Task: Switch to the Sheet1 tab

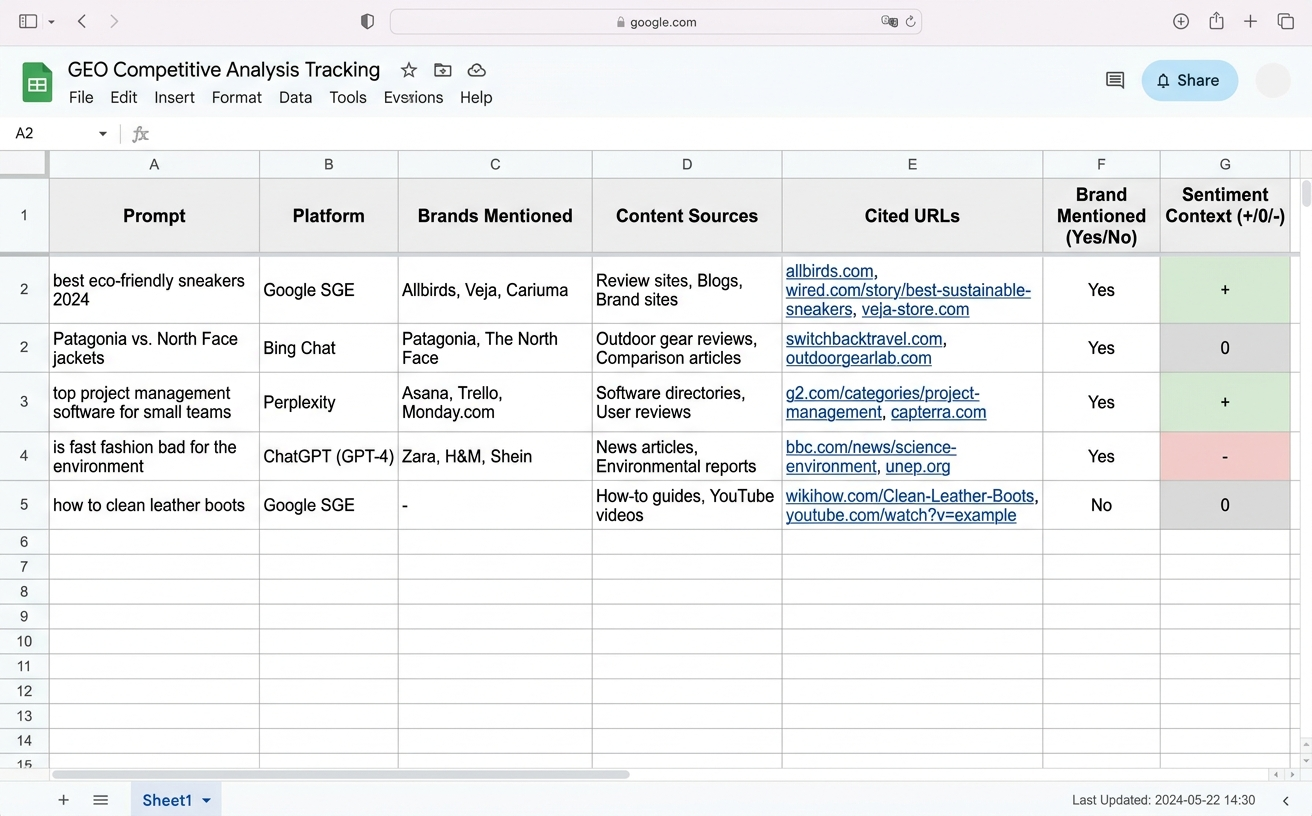Action: (x=167, y=800)
